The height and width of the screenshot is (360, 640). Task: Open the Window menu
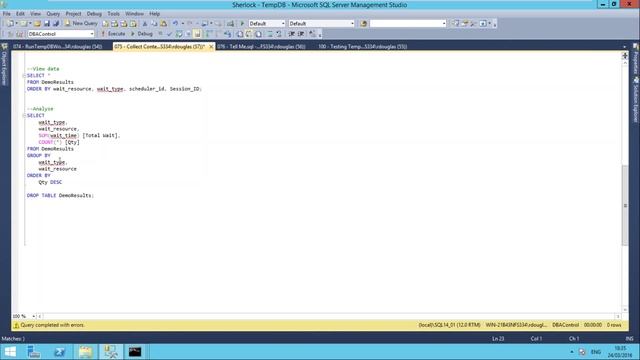coord(134,13)
